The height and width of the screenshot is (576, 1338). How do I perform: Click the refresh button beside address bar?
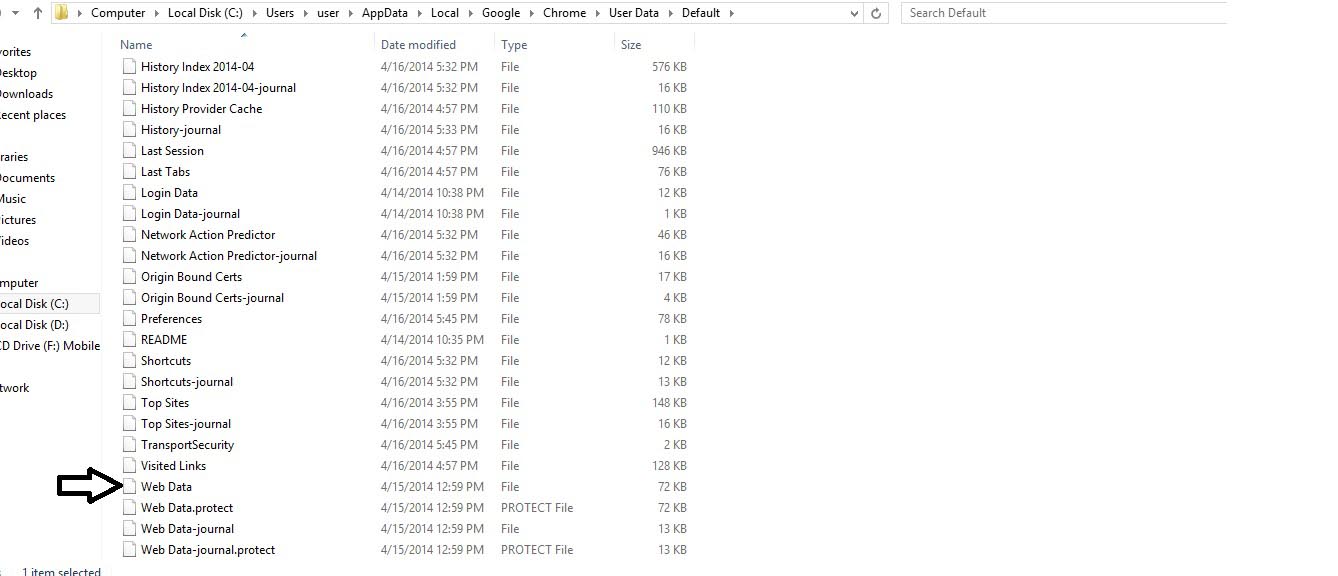pos(876,13)
